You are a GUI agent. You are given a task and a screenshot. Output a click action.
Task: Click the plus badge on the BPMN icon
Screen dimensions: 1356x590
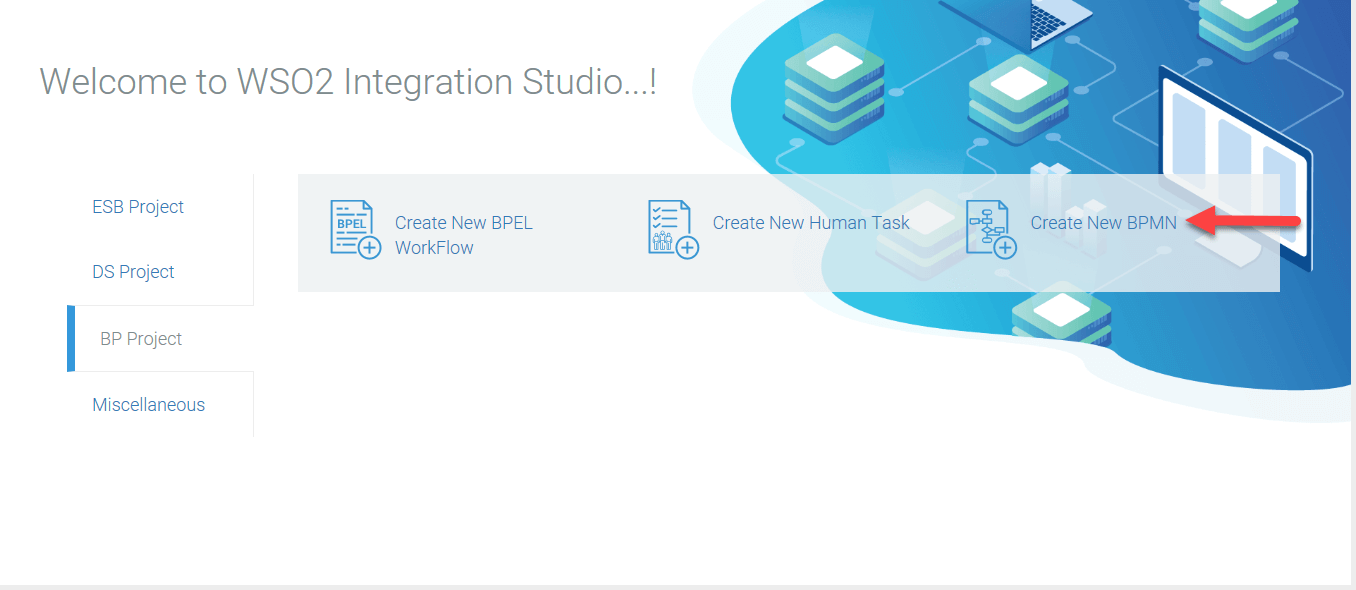(1005, 247)
